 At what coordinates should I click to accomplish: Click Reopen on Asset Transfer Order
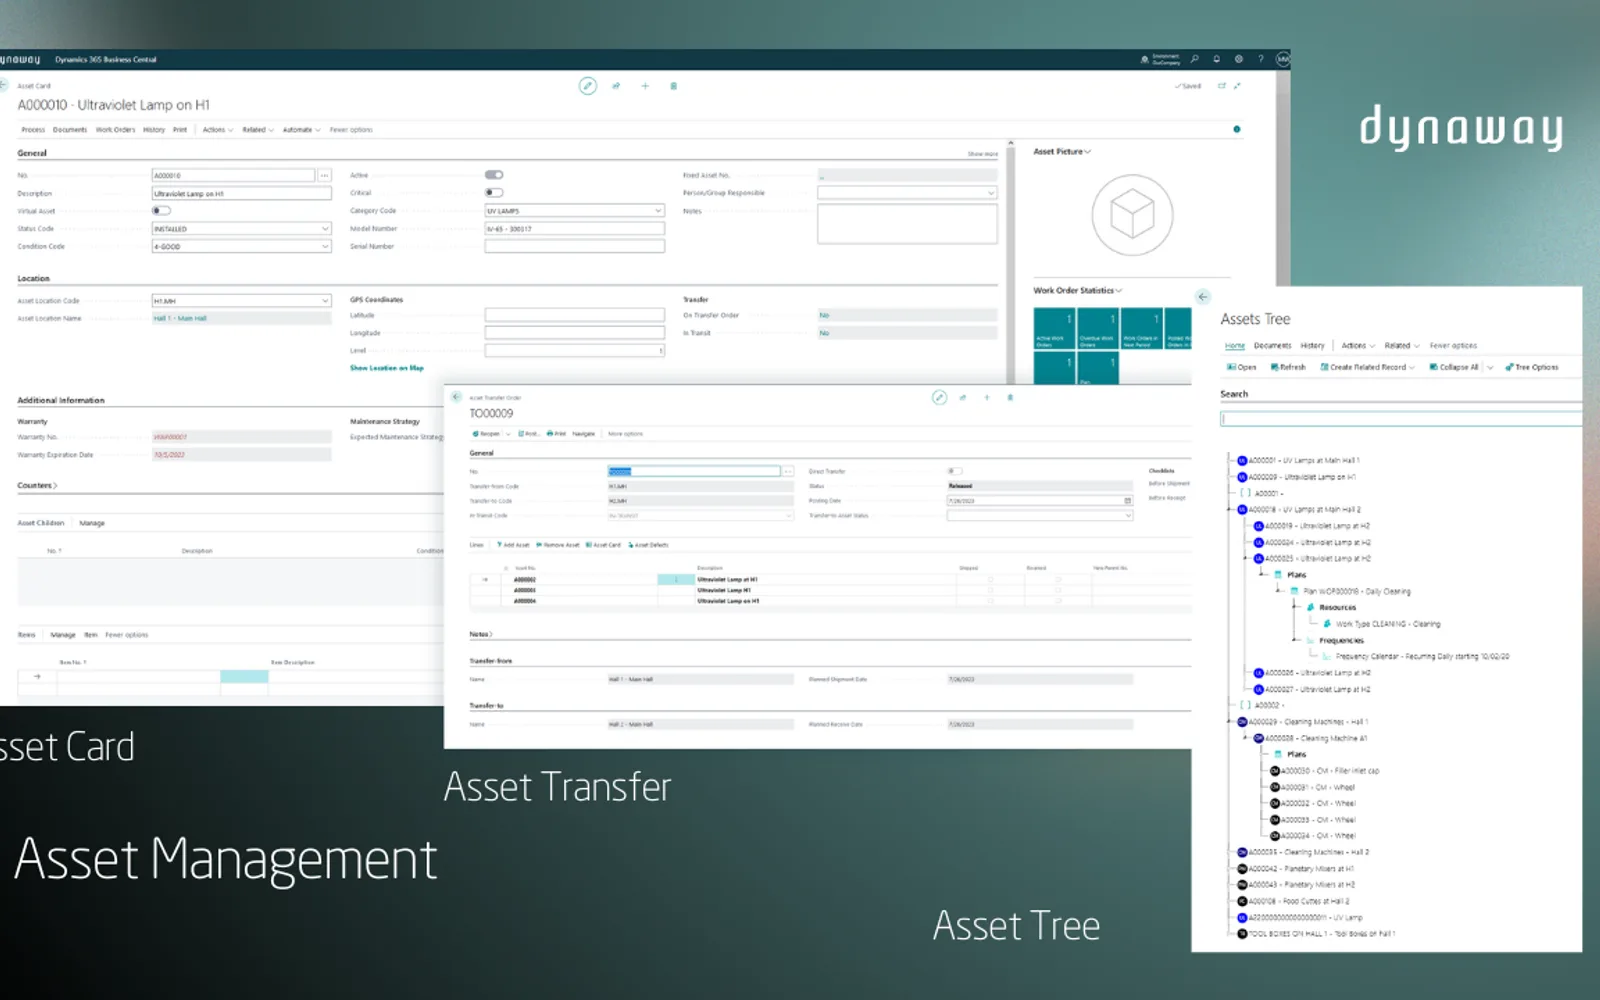point(486,434)
